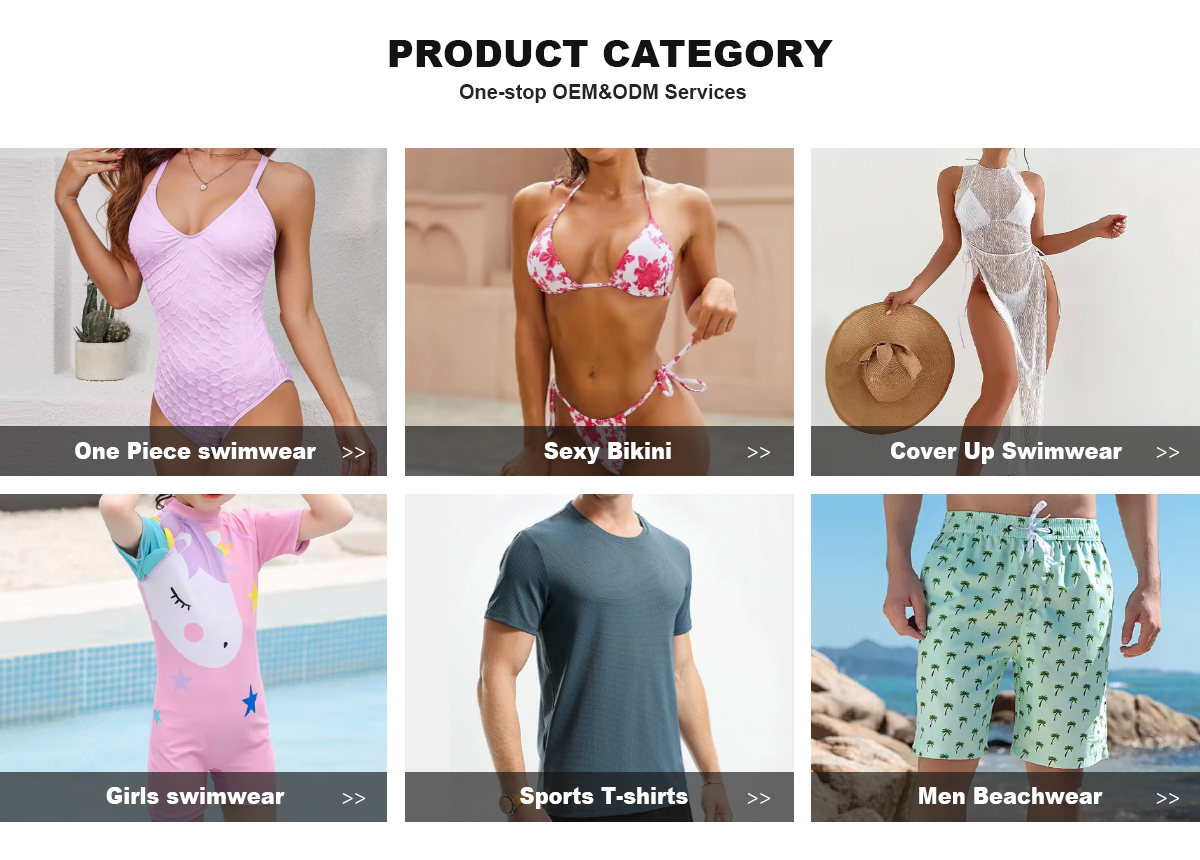1200x860 pixels.
Task: Click the arrows next to Sexy Bikini
Action: click(x=759, y=452)
